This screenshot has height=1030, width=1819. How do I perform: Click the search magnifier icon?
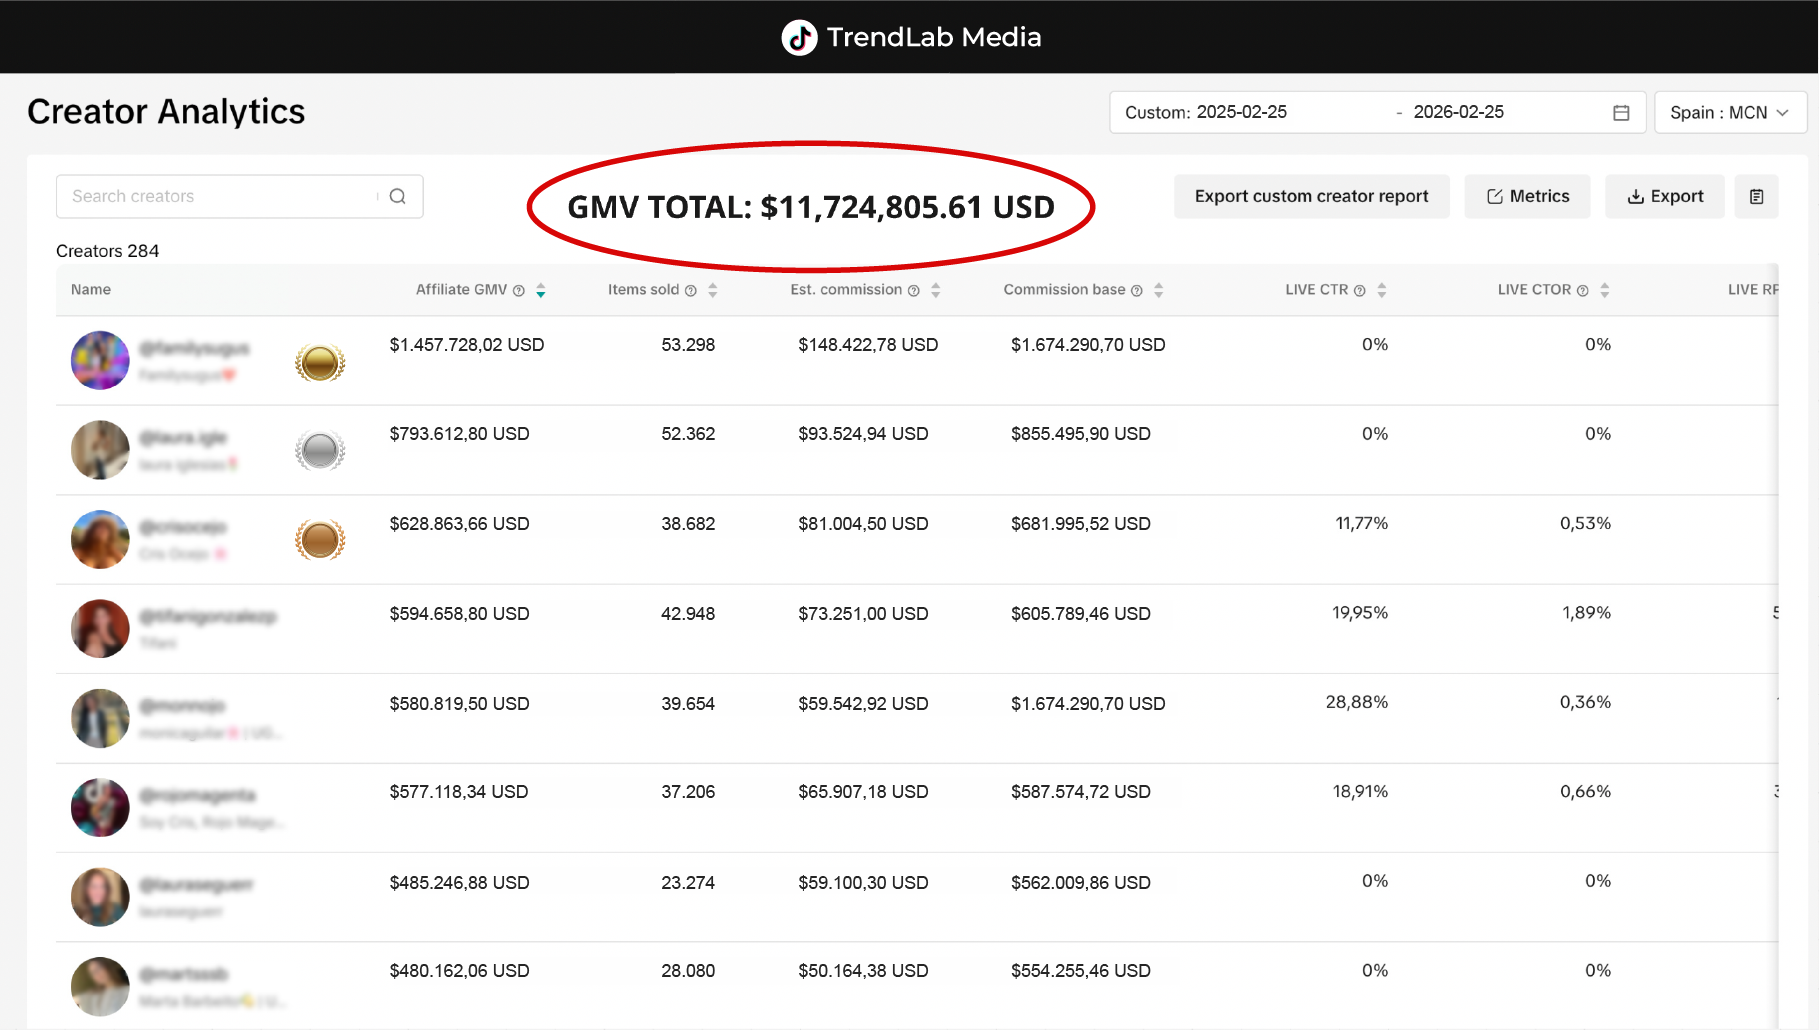pyautogui.click(x=397, y=196)
